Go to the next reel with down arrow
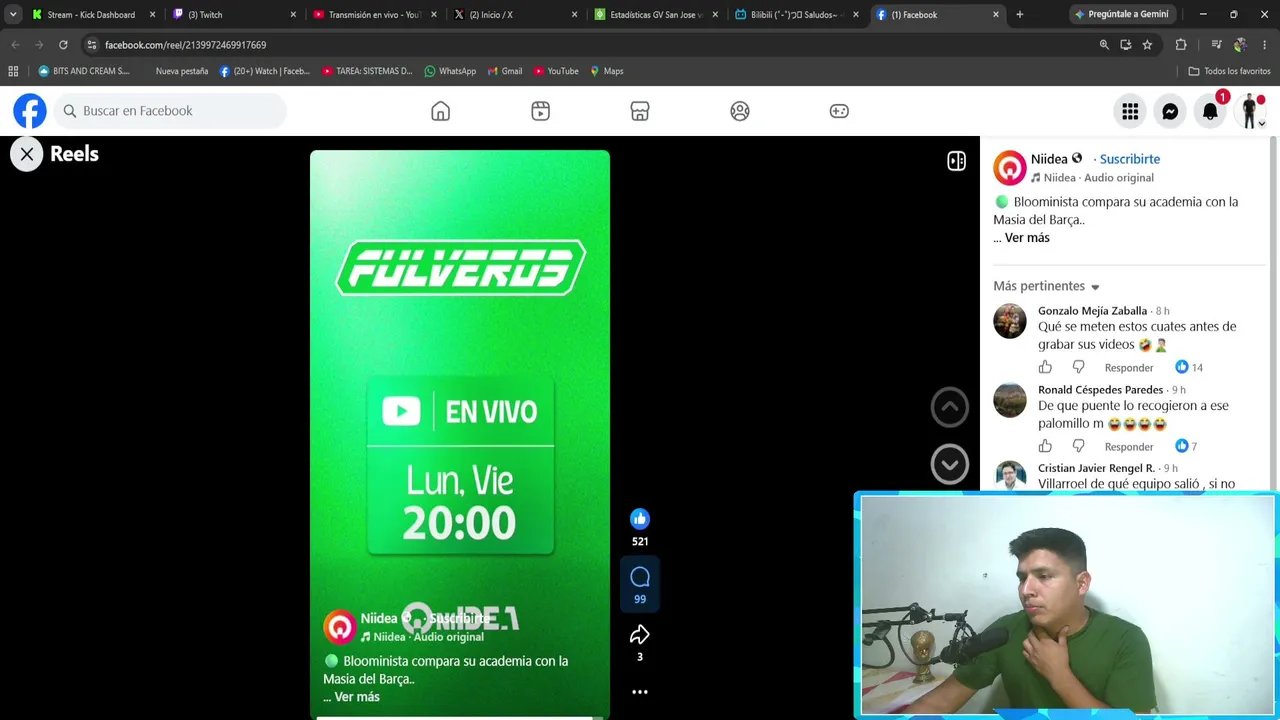The image size is (1280, 720). coord(950,464)
